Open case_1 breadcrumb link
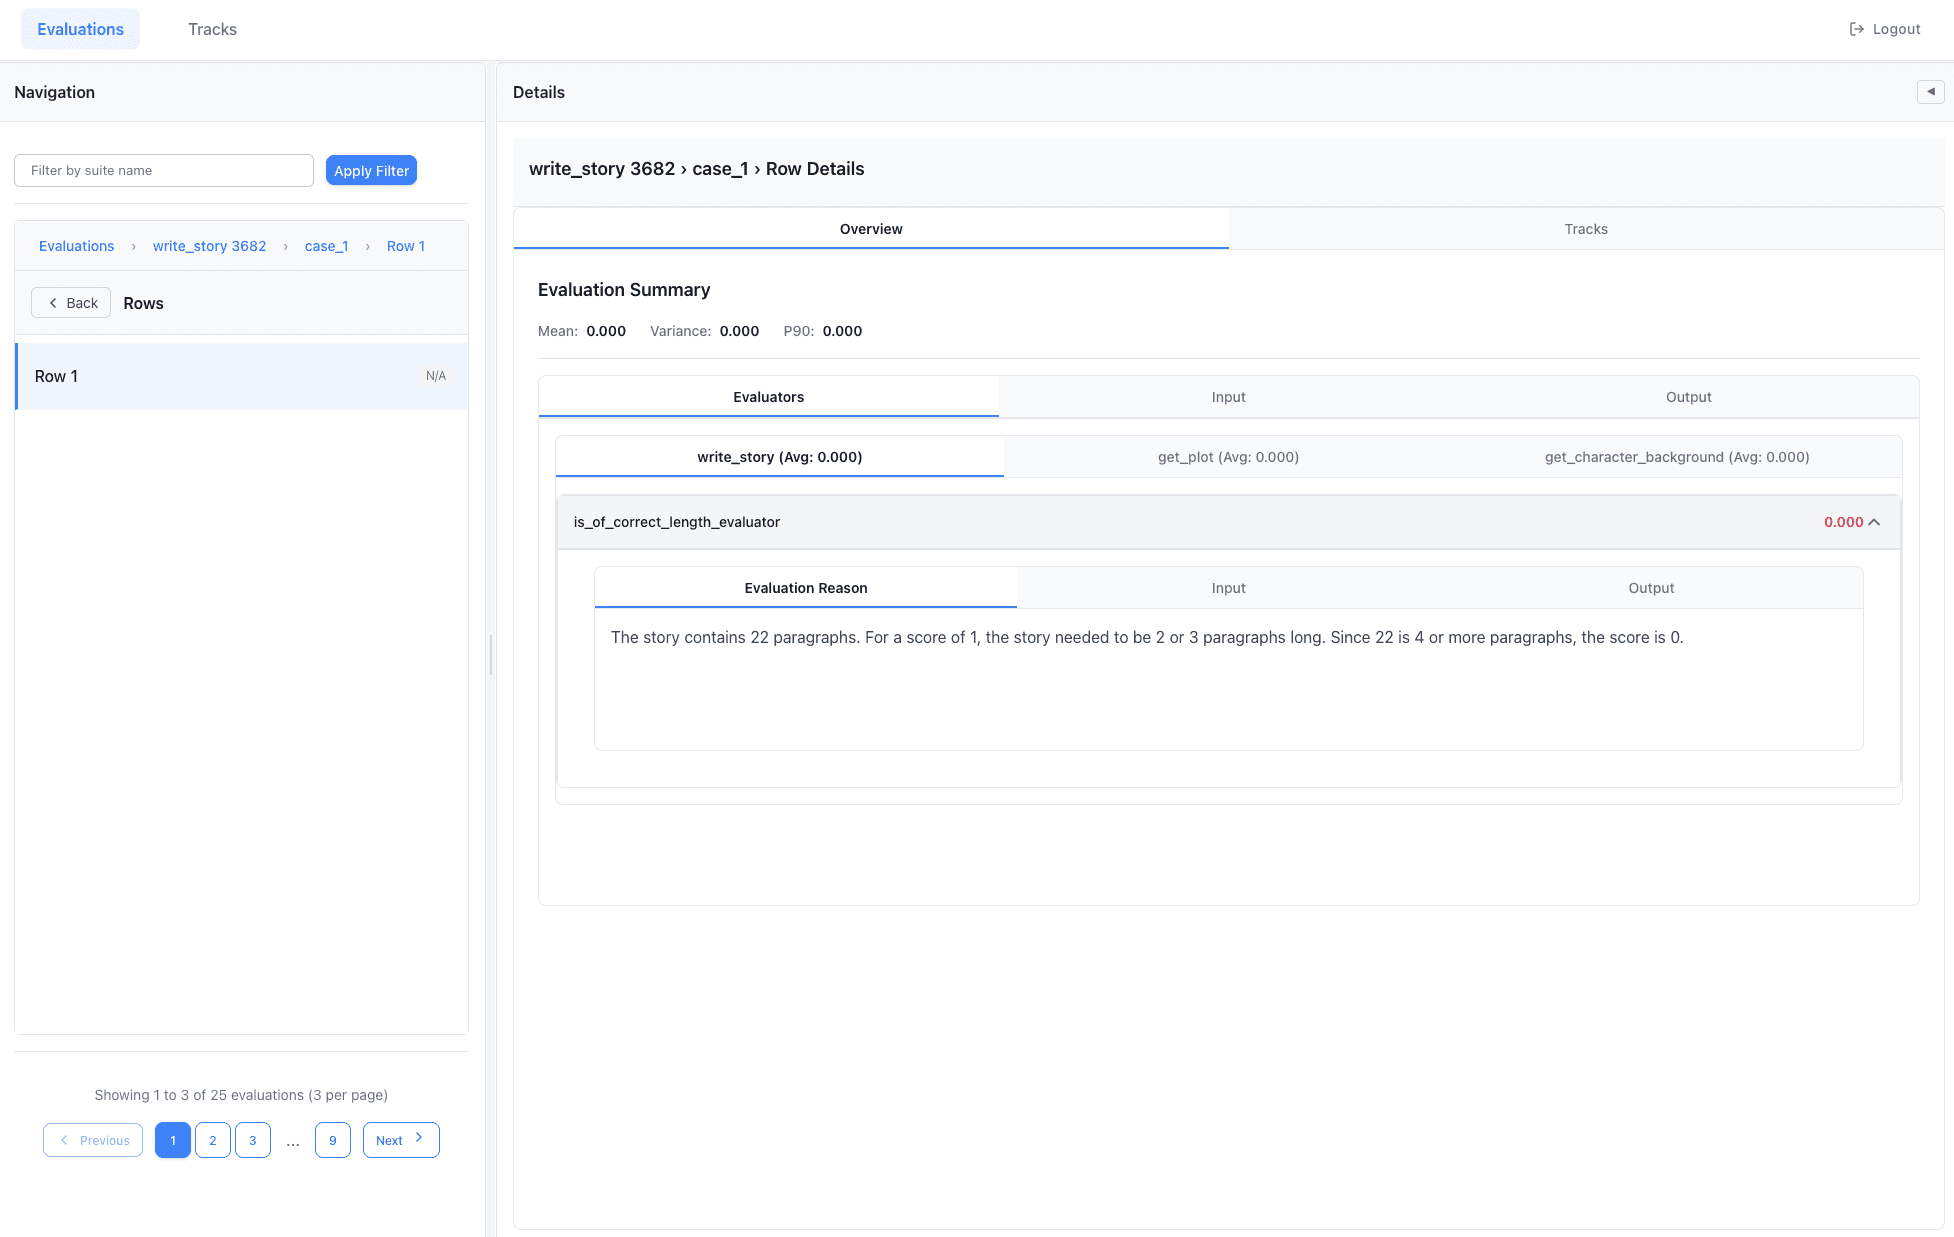 tap(326, 246)
